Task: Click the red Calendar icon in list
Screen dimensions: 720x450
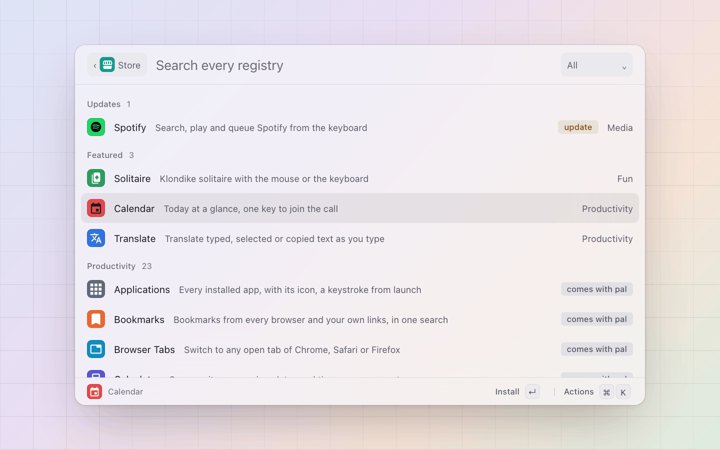Action: 96,208
